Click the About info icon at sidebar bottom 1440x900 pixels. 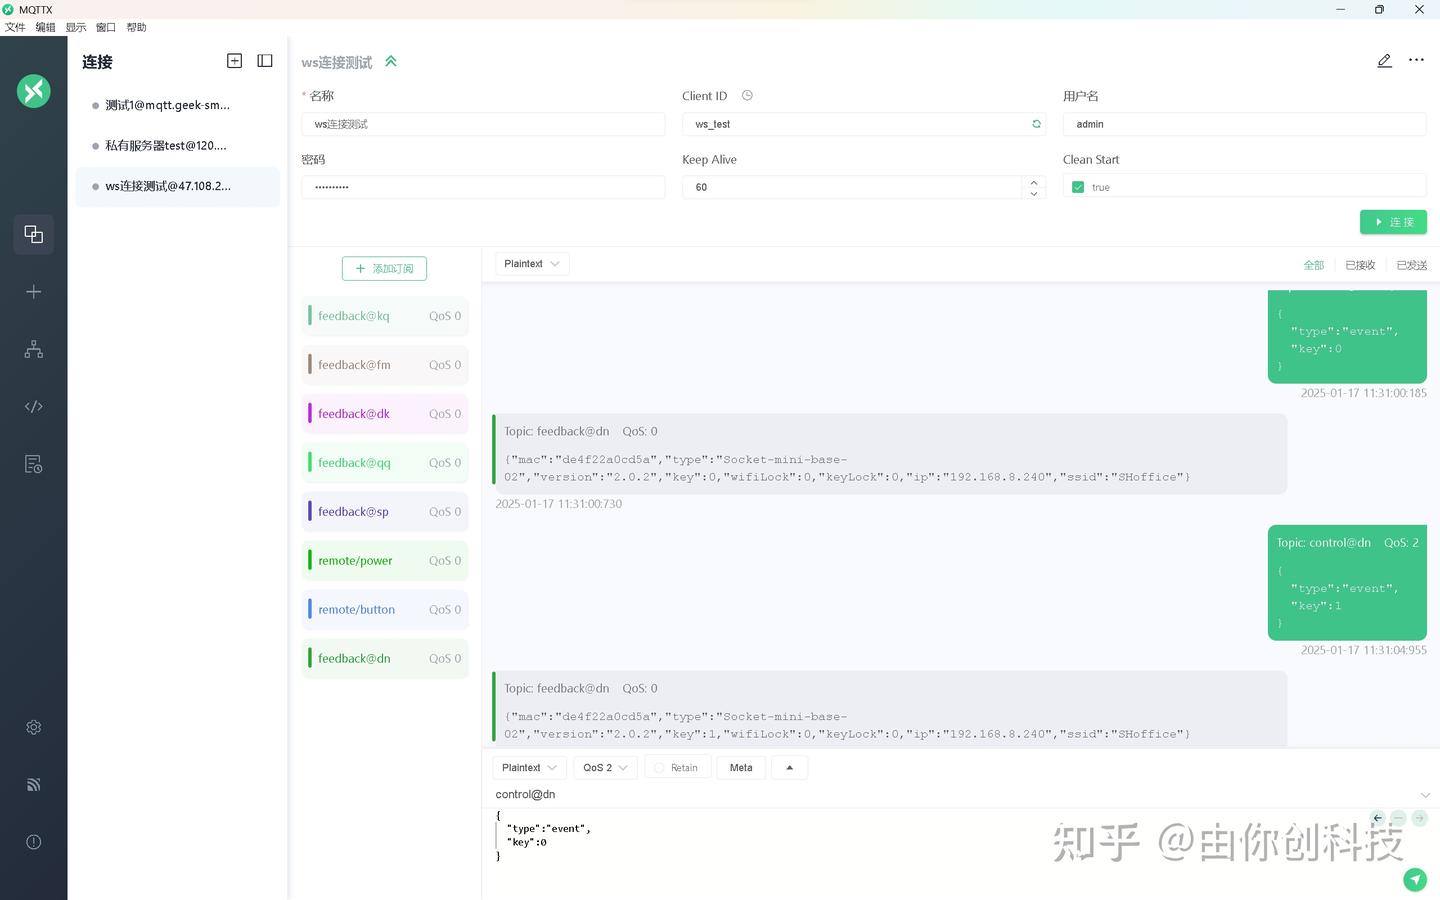pyautogui.click(x=33, y=841)
